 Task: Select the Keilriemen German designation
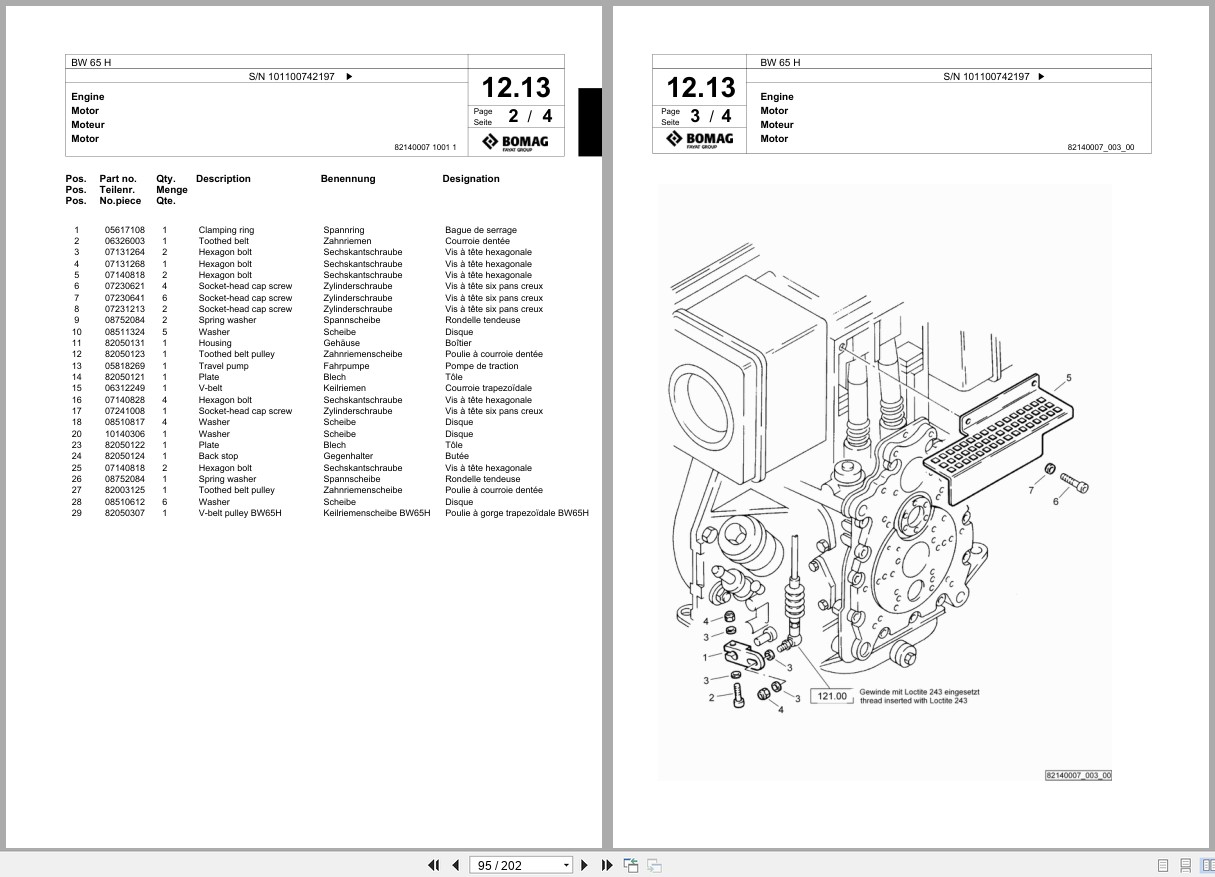tap(344, 388)
